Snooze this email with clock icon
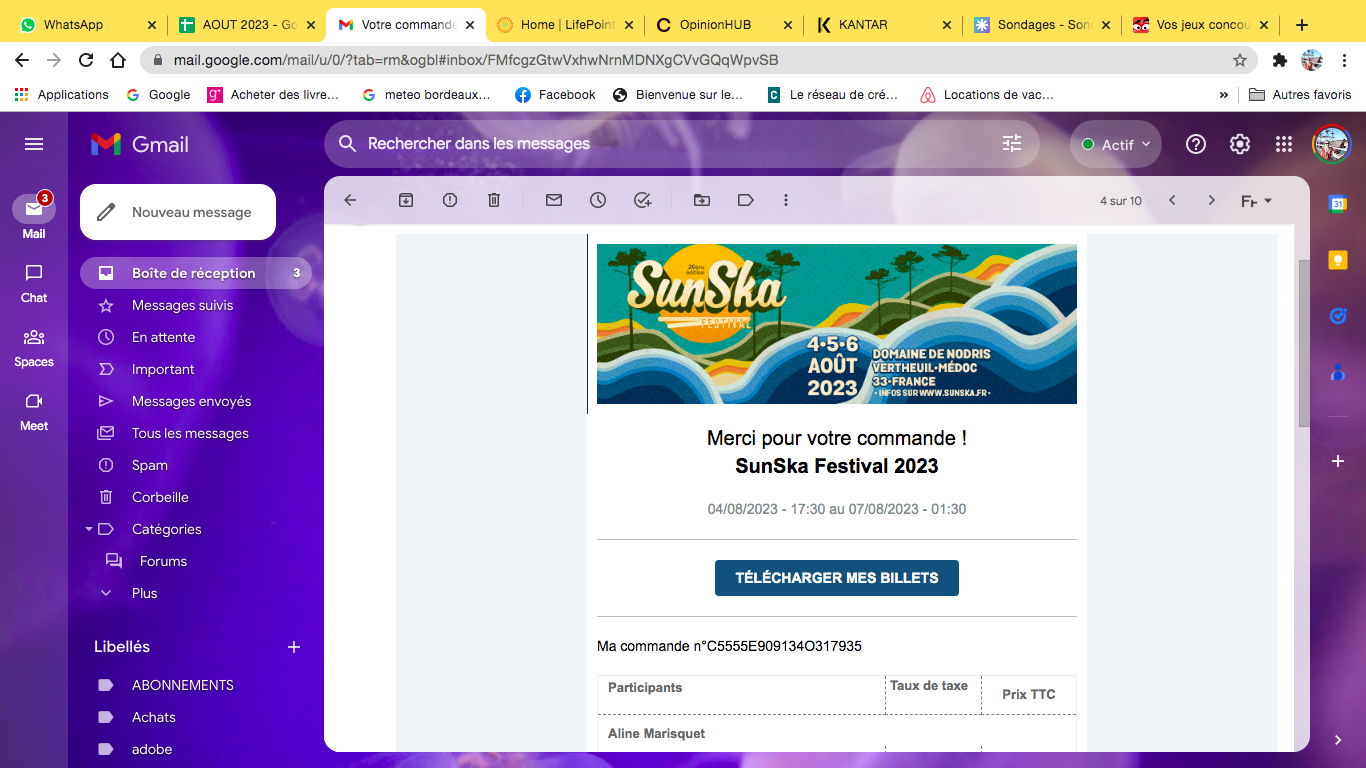 598,200
